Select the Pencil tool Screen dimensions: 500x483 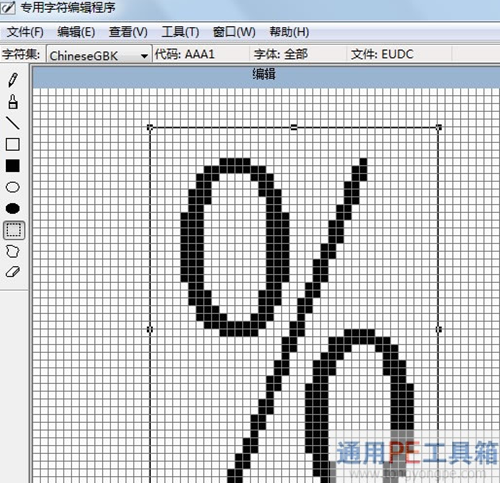pyautogui.click(x=13, y=80)
